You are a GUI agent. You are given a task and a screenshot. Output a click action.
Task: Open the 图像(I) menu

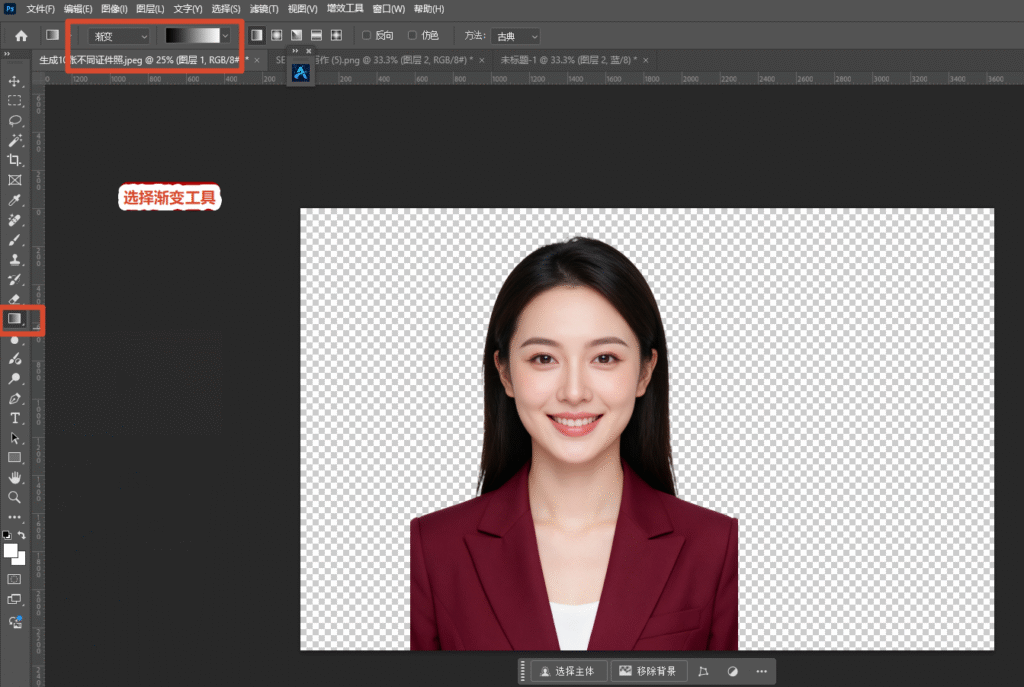tap(114, 9)
